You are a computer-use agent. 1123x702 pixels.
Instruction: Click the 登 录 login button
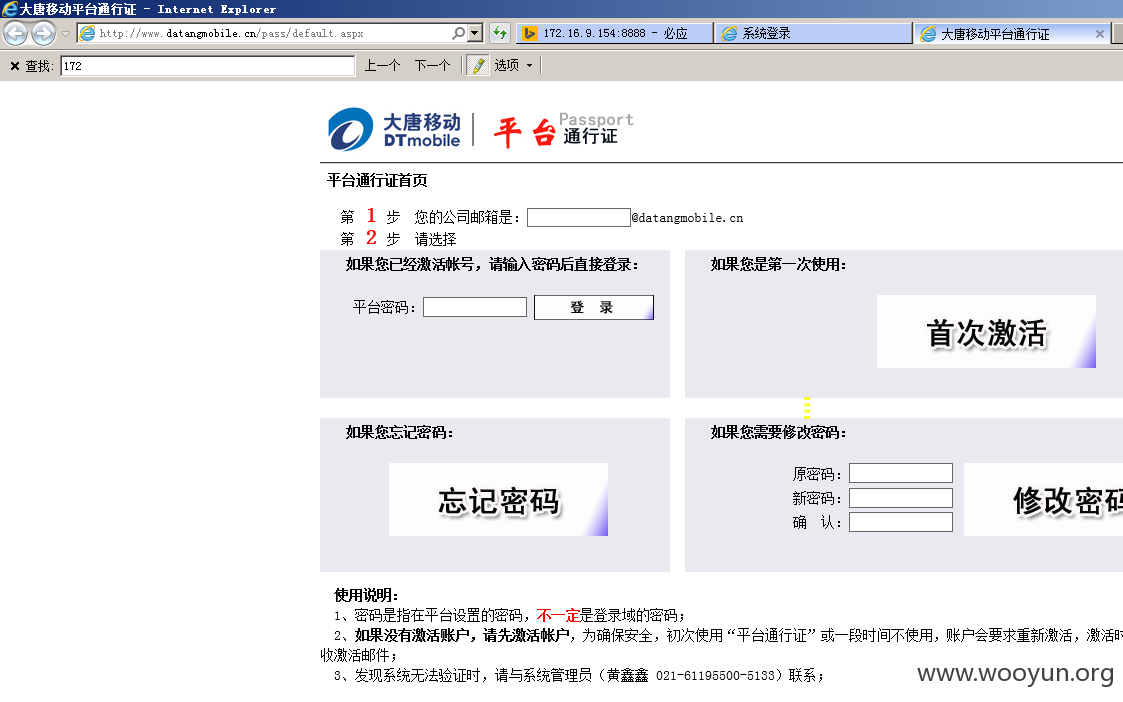[x=594, y=307]
